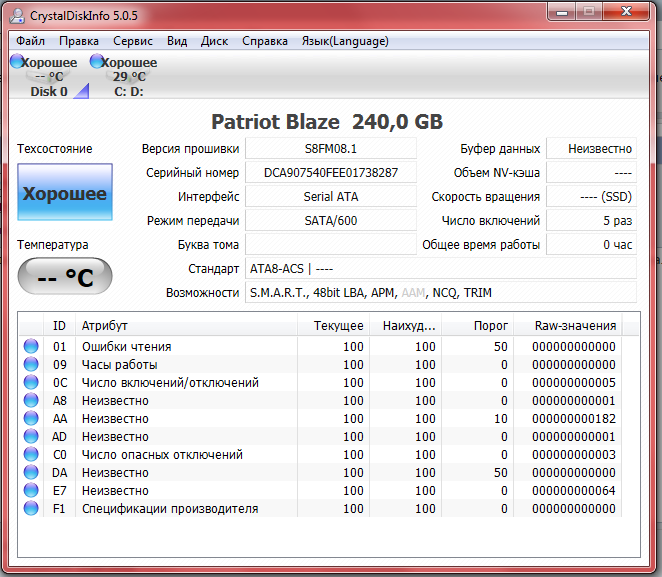Click status orb of attribute DA
Image resolution: width=662 pixels, height=577 pixels.
[x=31, y=472]
